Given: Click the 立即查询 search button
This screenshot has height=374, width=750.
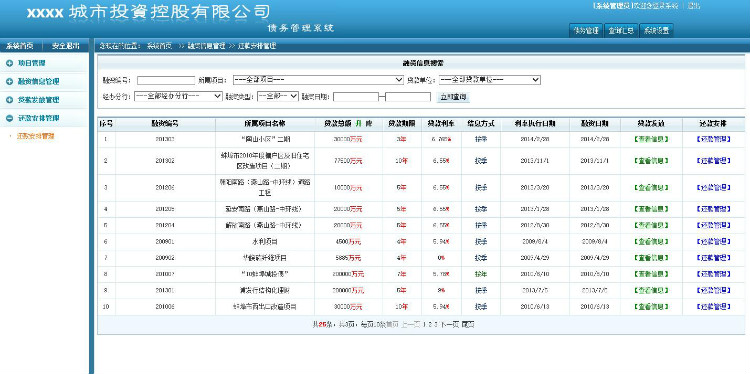Looking at the screenshot, I should (453, 97).
